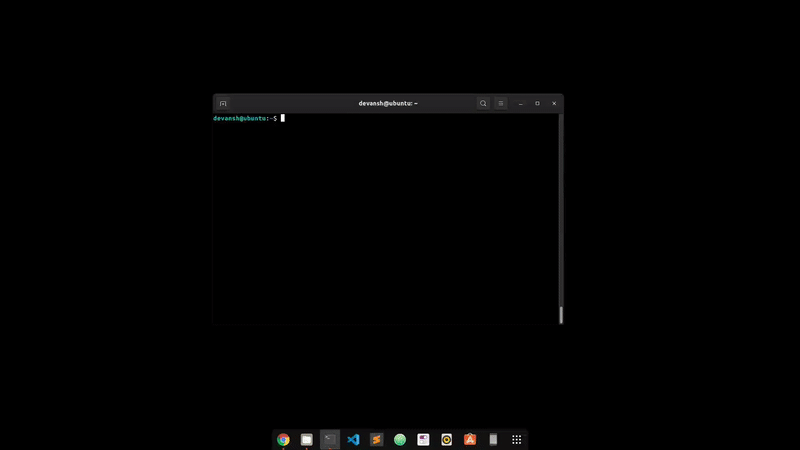Click the terminal scrollbar thumb
800x450 pixels.
(x=561, y=315)
